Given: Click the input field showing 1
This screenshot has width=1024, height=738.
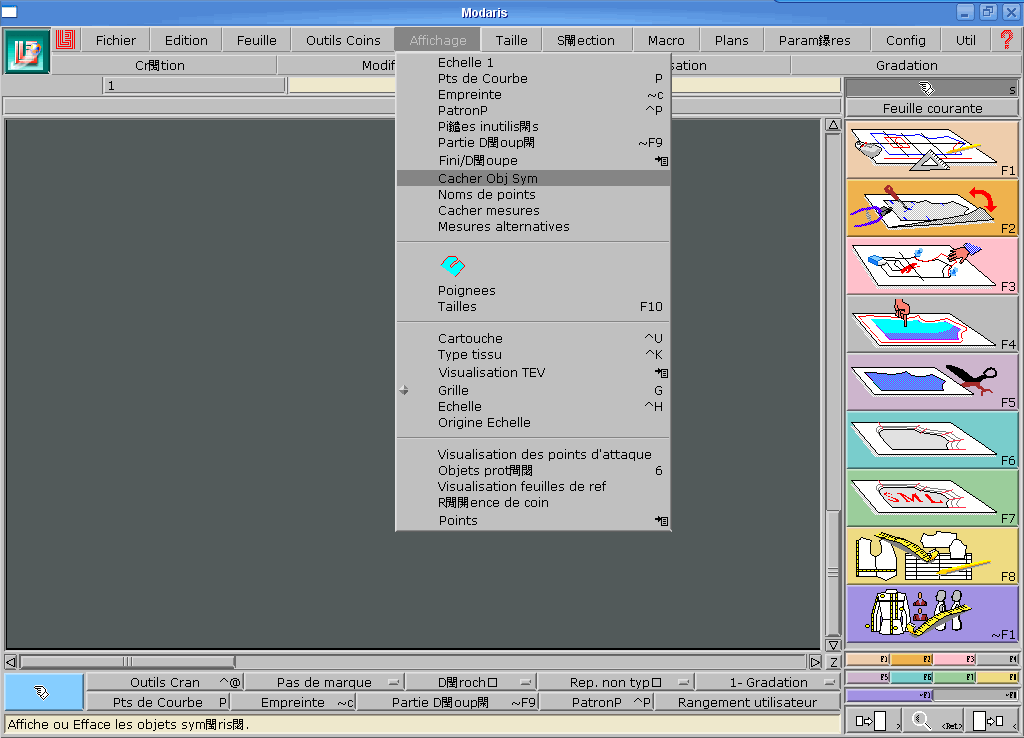Looking at the screenshot, I should click(x=194, y=86).
